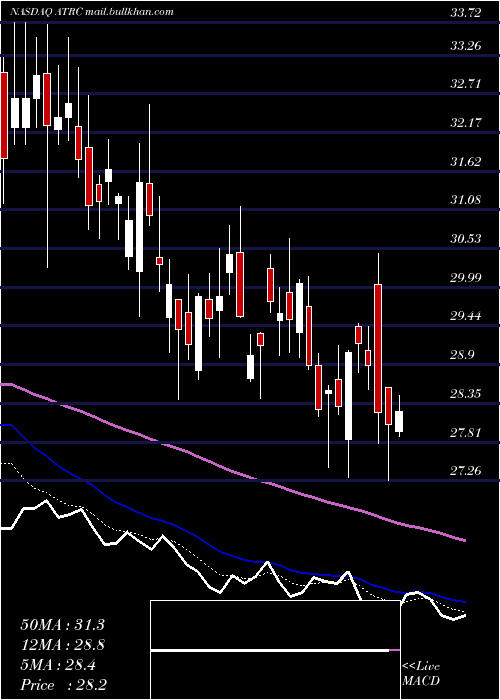Click the tall red candle spanning 28.35 to 29.99
The height and width of the screenshot is (700, 500).
coord(378,348)
